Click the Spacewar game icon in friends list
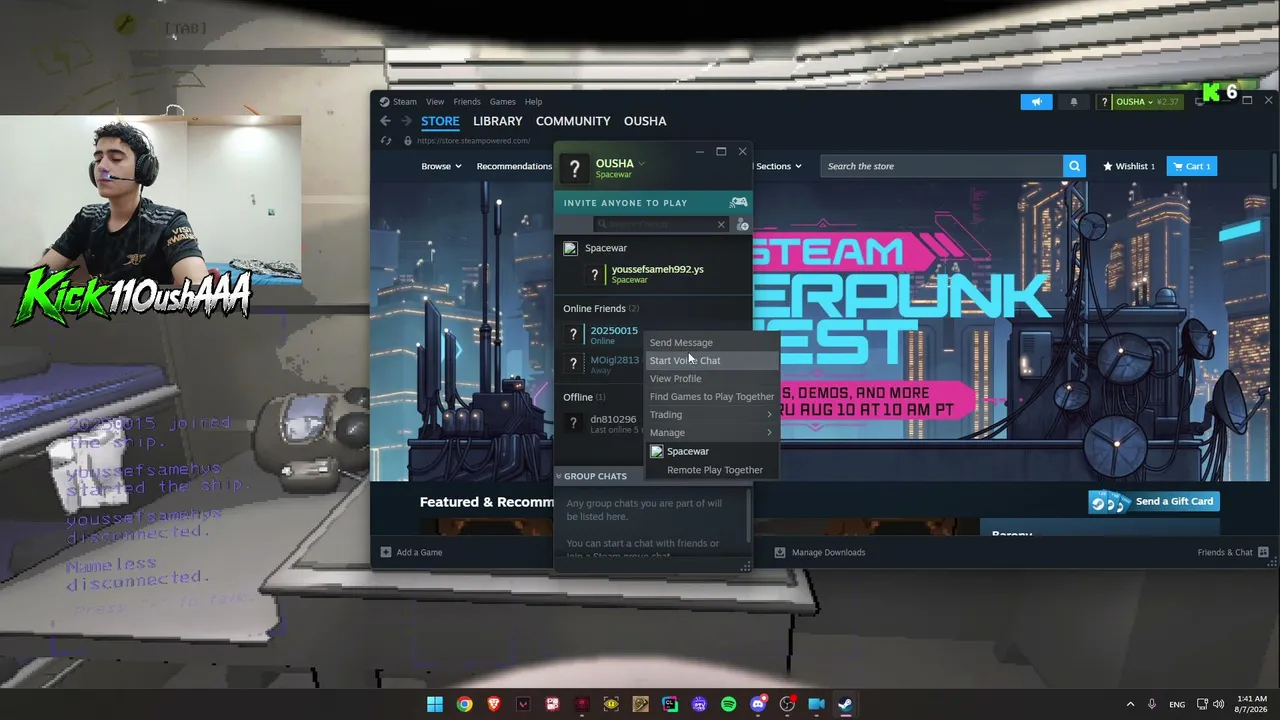 coord(570,248)
